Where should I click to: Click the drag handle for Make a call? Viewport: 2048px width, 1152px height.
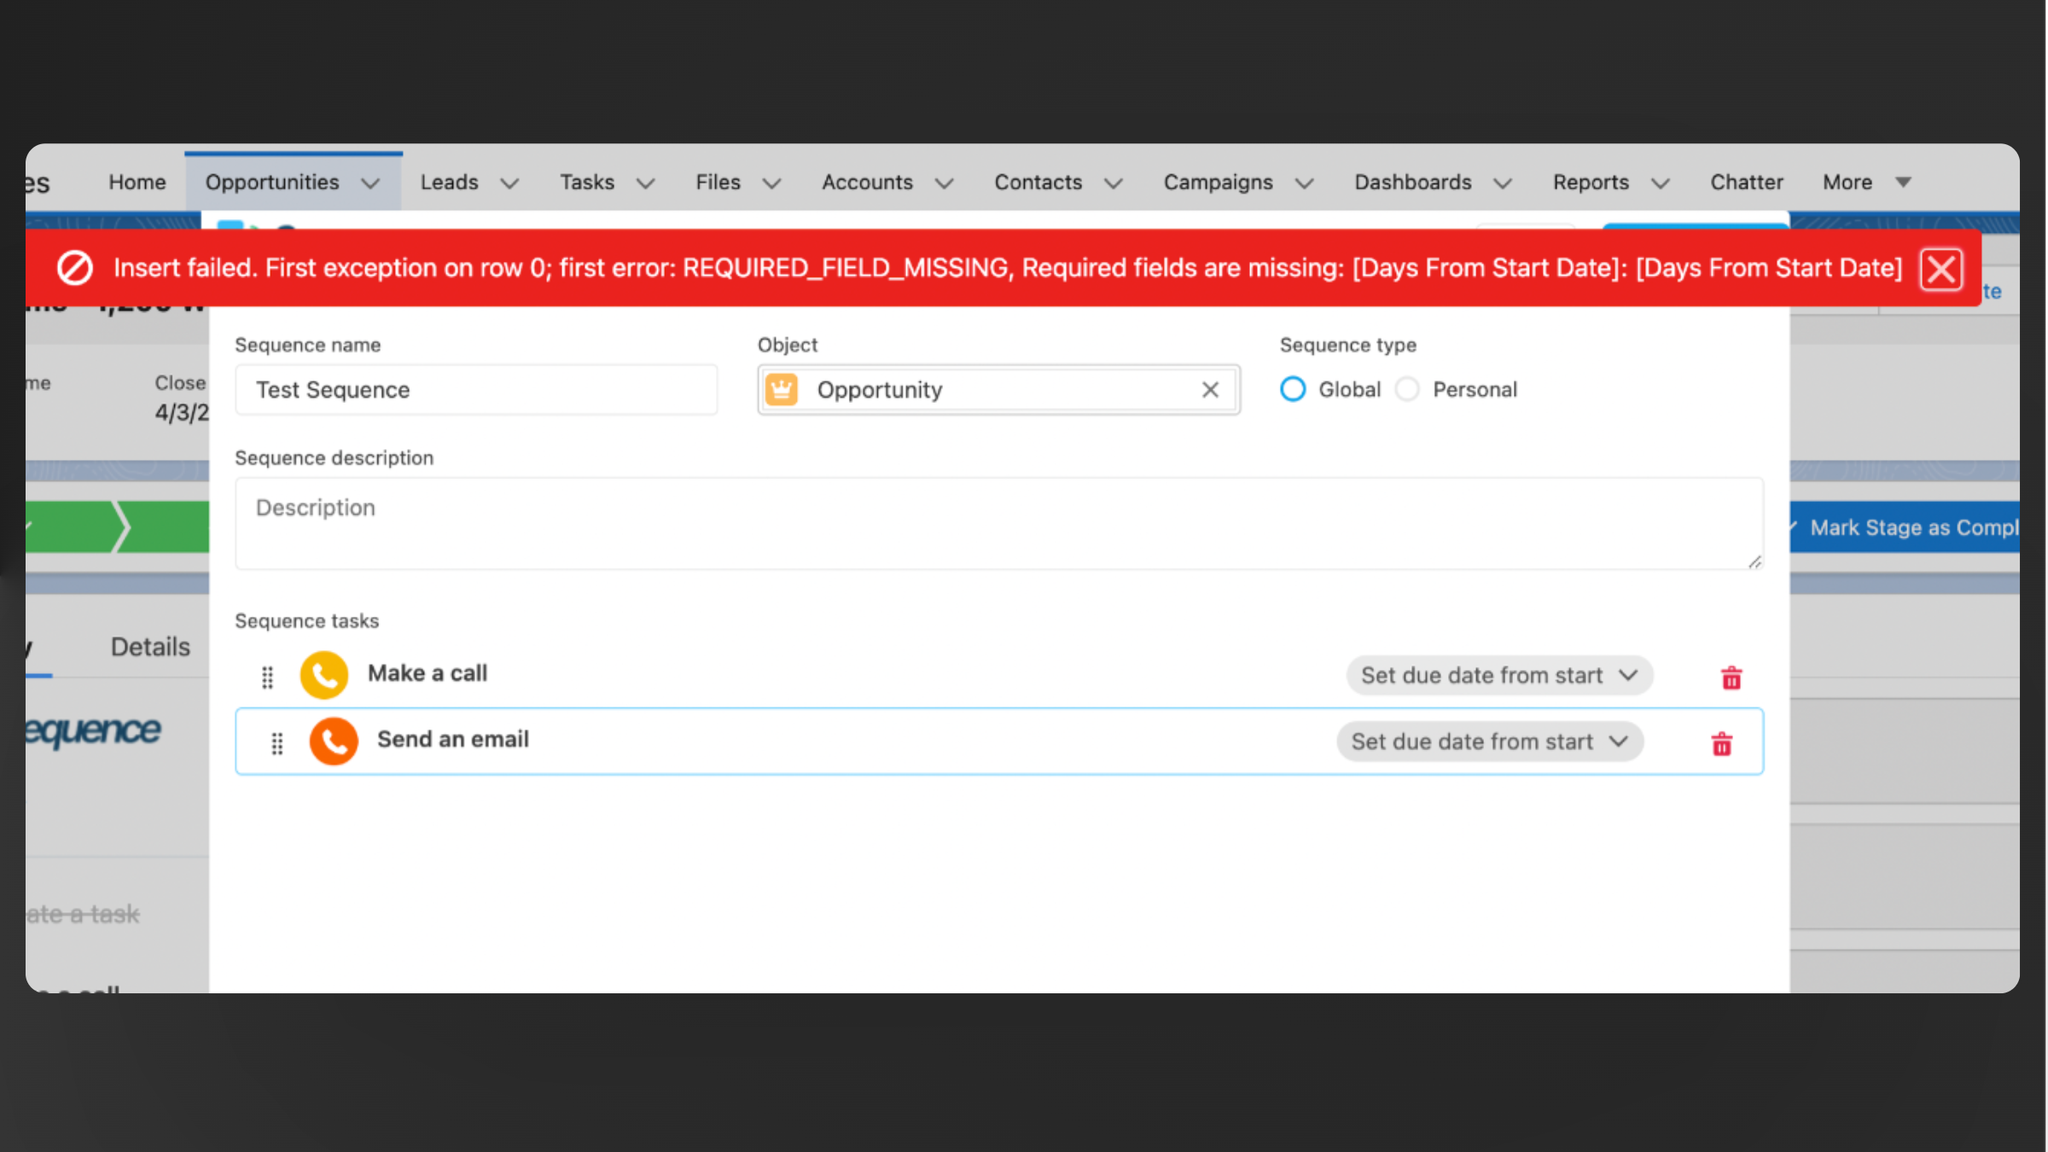(267, 677)
